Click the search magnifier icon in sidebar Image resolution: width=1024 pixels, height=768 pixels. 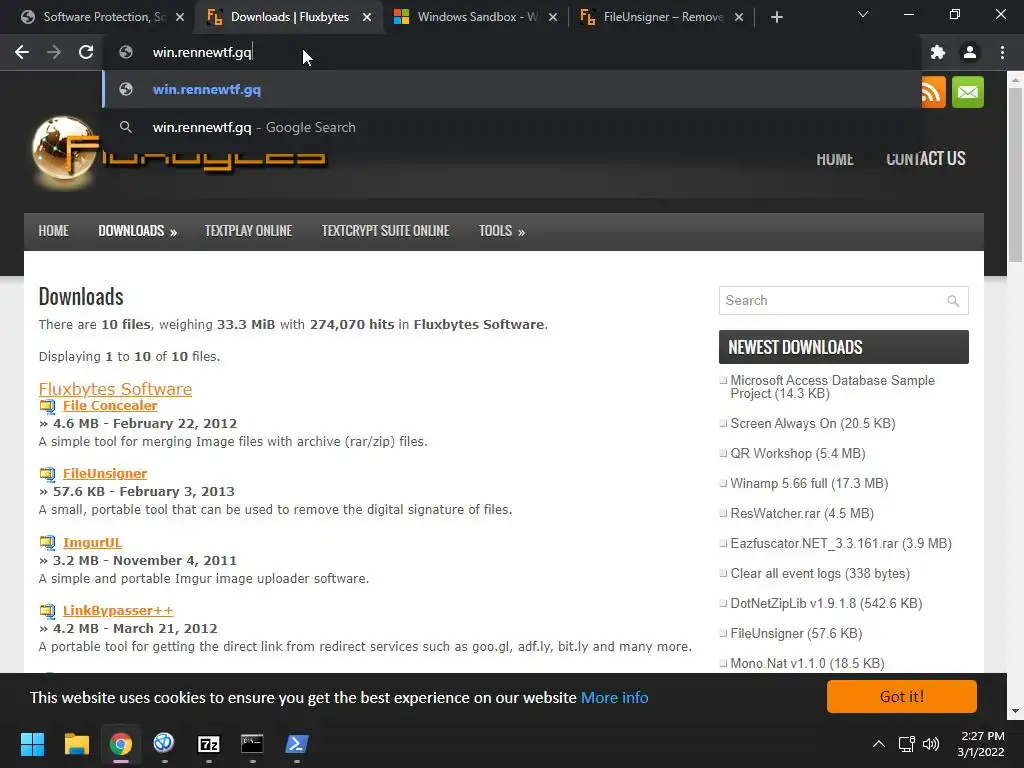tap(953, 301)
